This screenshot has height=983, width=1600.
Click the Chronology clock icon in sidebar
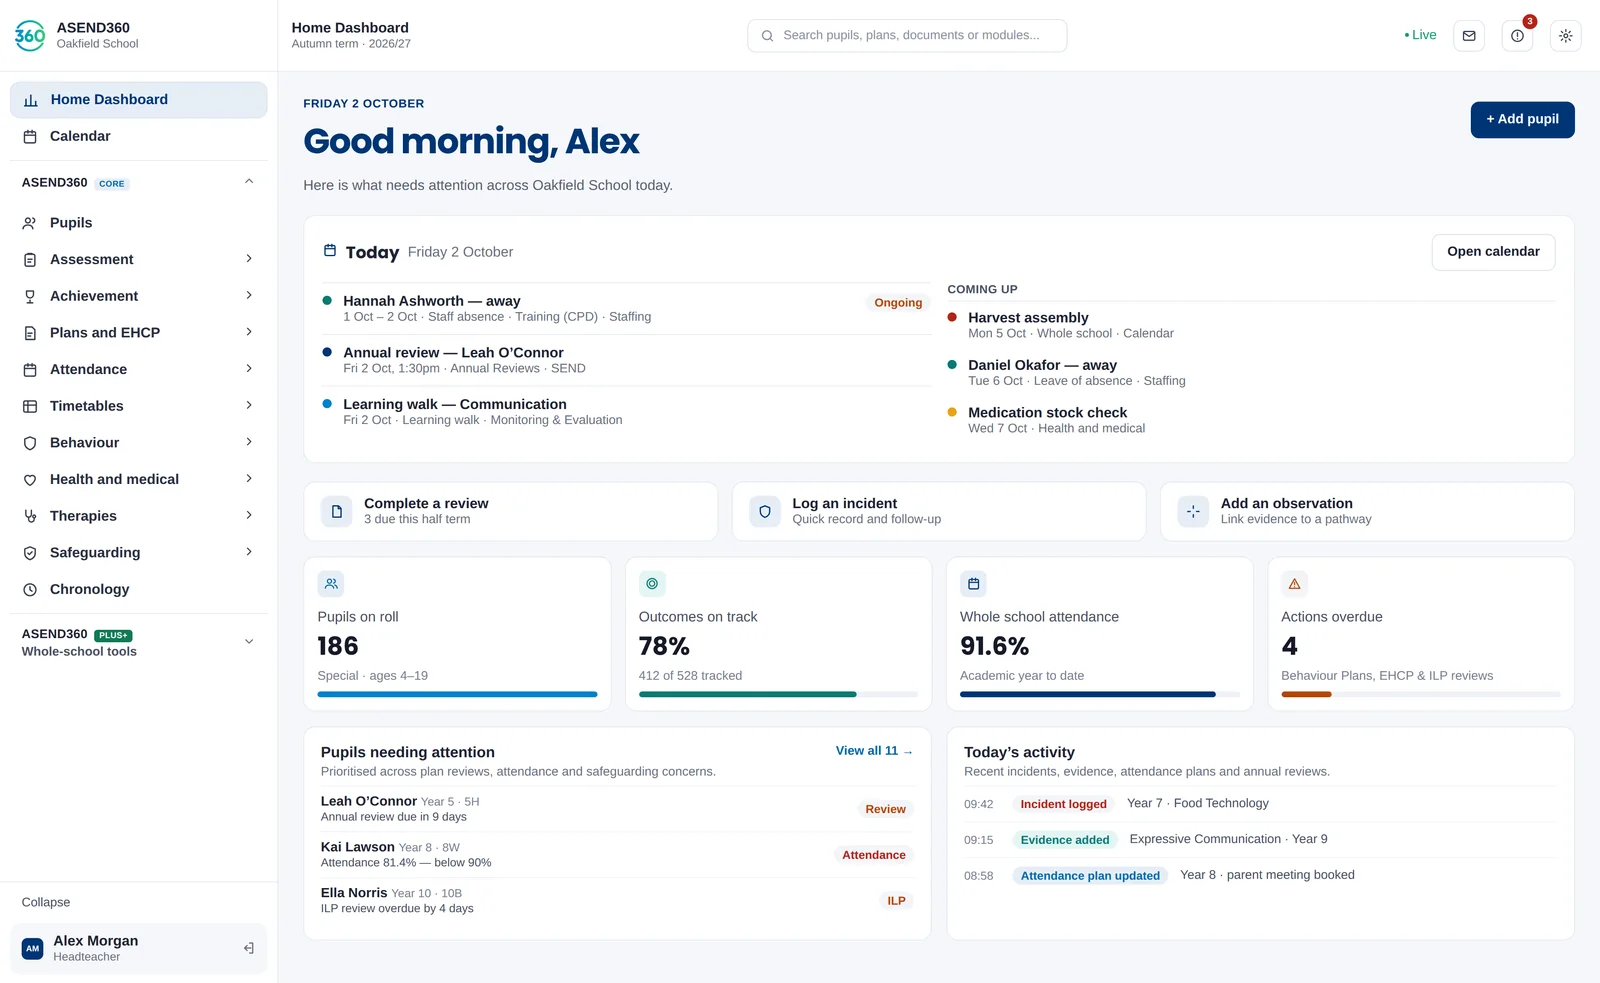30,590
